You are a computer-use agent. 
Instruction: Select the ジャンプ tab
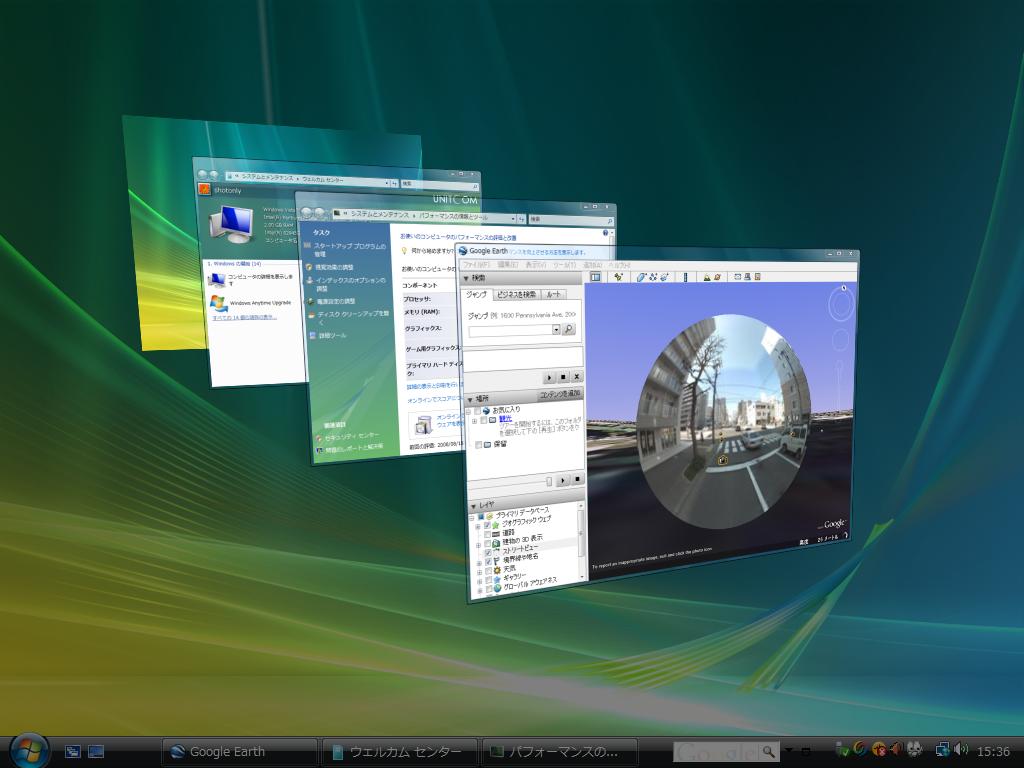(x=476, y=295)
